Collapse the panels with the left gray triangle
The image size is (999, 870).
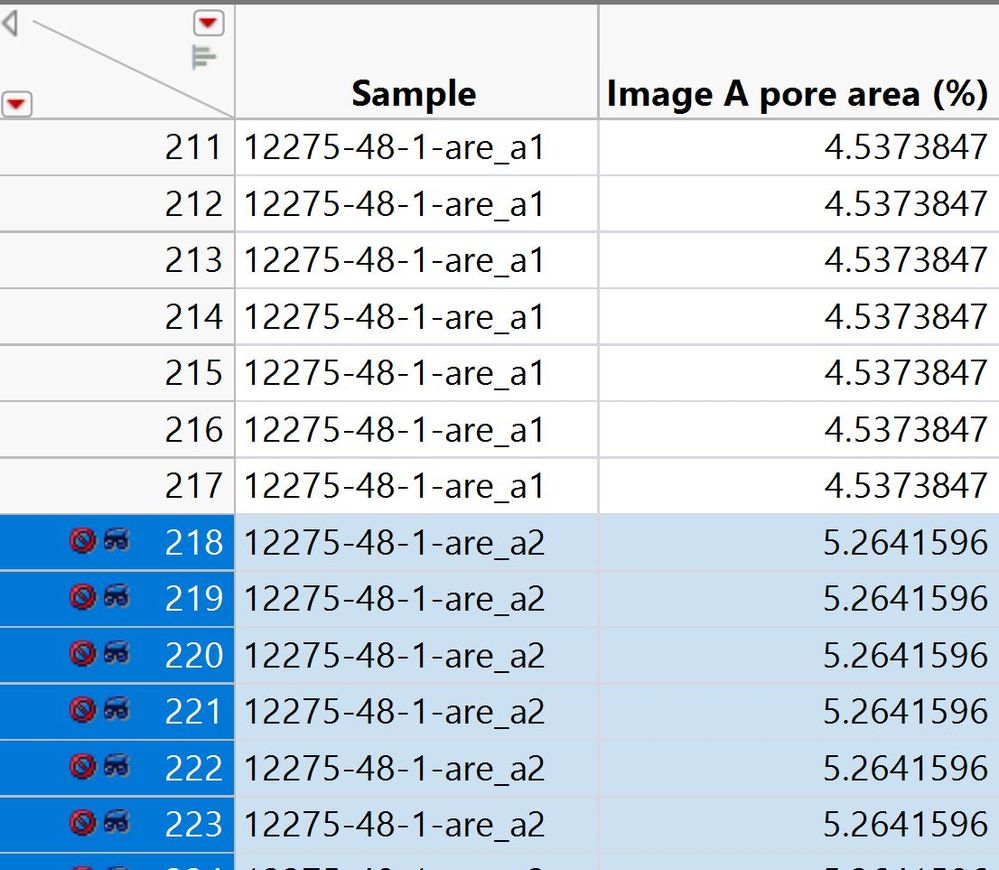[10, 24]
